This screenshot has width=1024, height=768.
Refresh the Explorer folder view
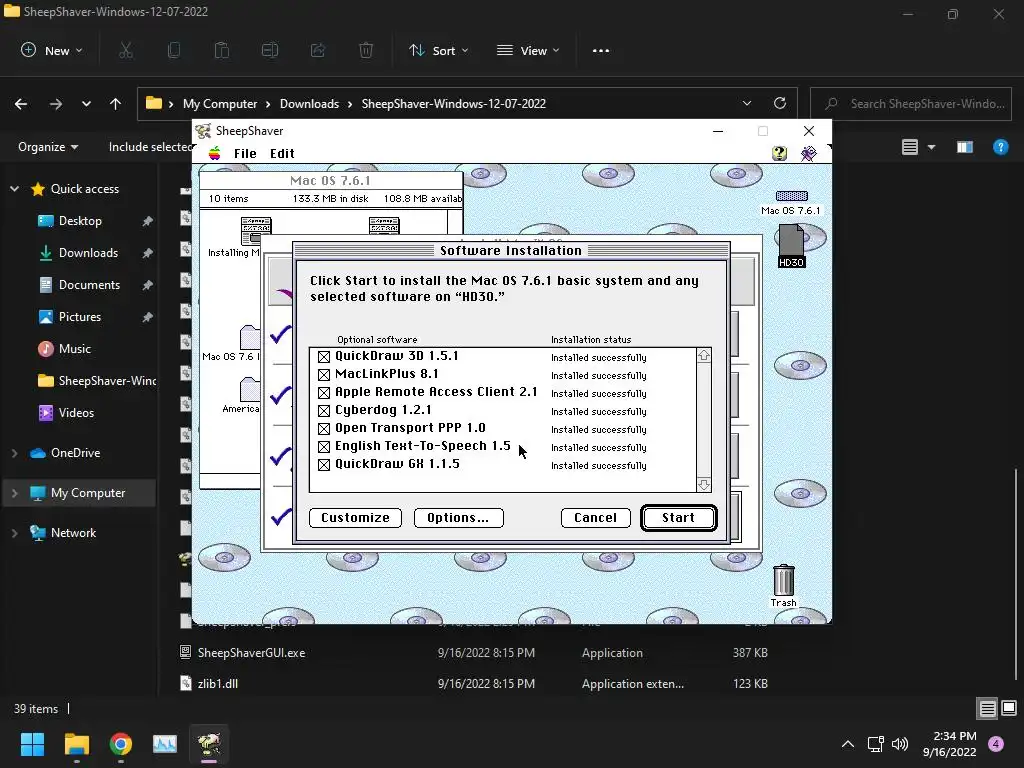click(x=780, y=103)
